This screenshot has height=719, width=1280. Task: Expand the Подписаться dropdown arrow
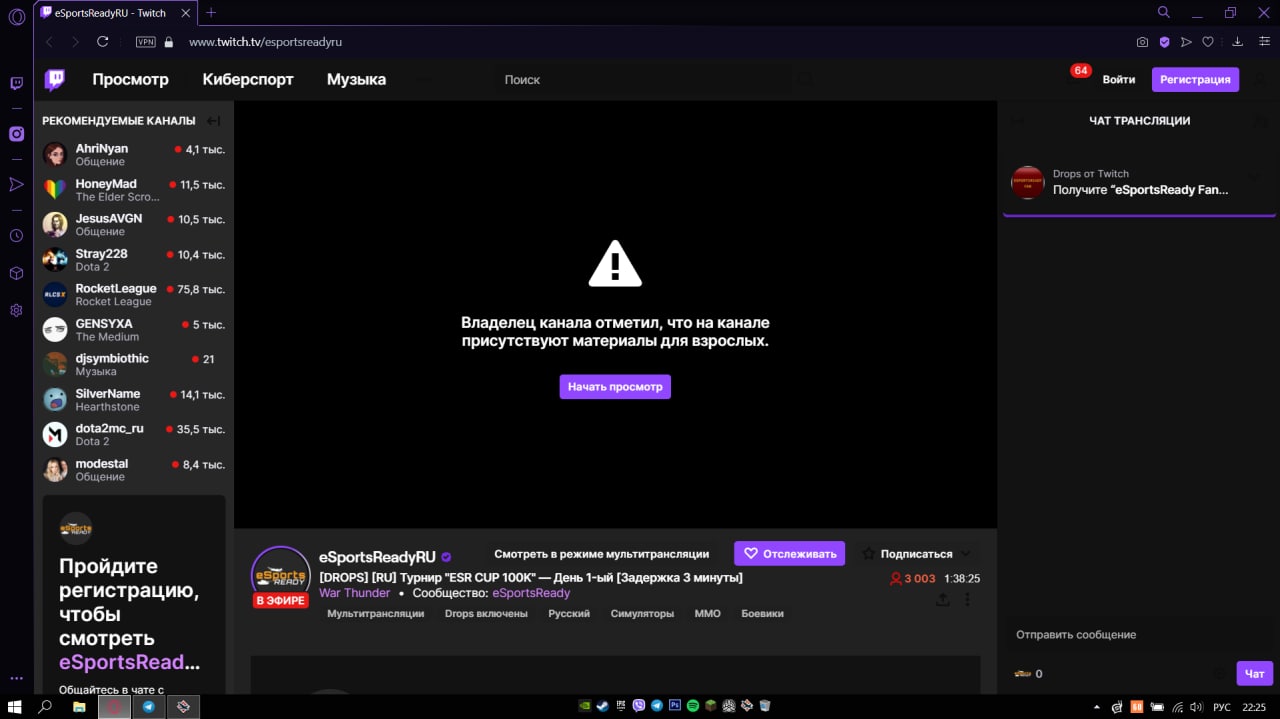point(965,554)
